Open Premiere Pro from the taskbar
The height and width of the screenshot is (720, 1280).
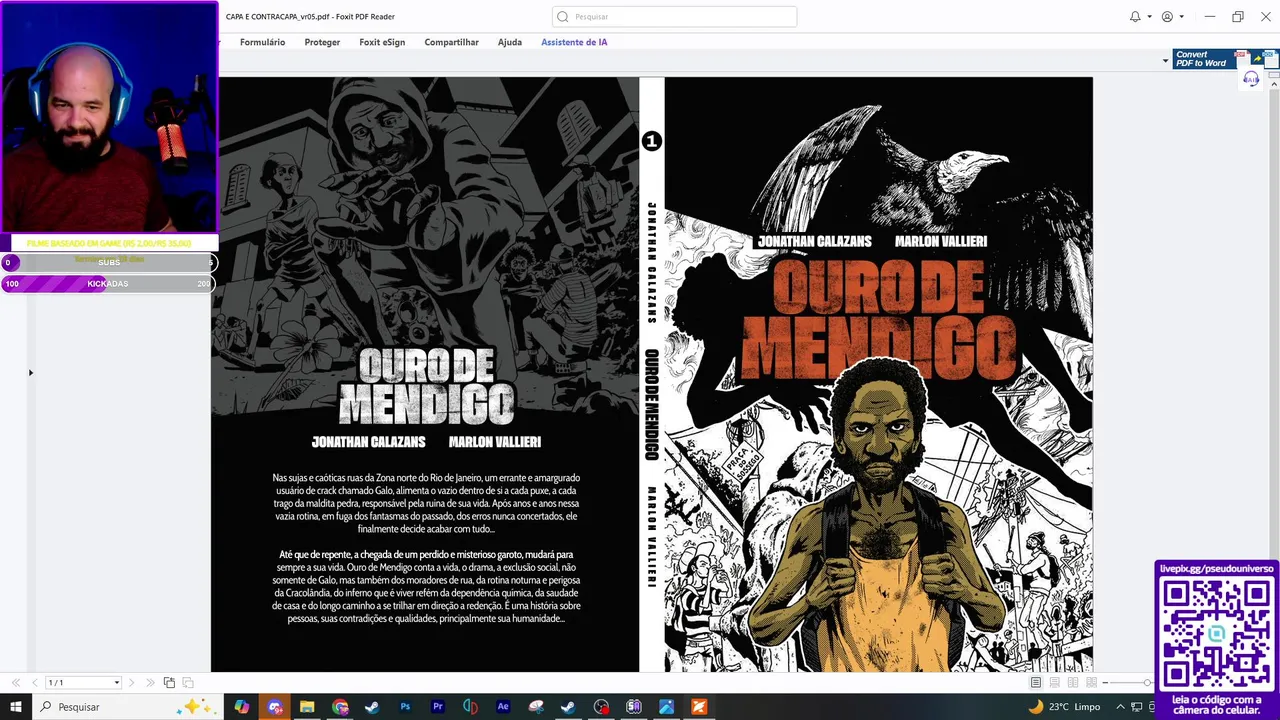pyautogui.click(x=438, y=707)
